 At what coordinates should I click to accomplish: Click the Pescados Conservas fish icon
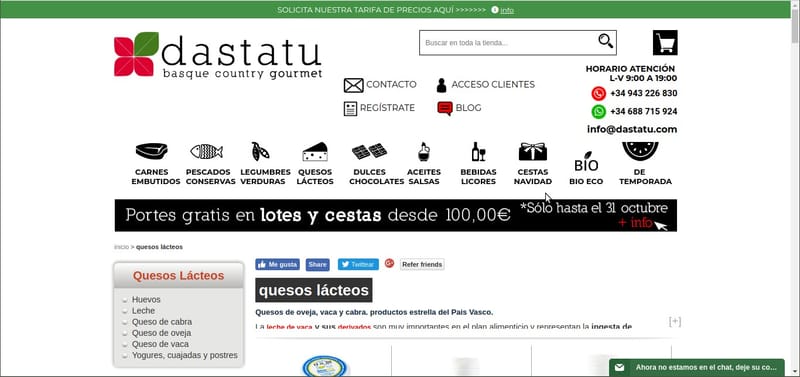coord(206,151)
